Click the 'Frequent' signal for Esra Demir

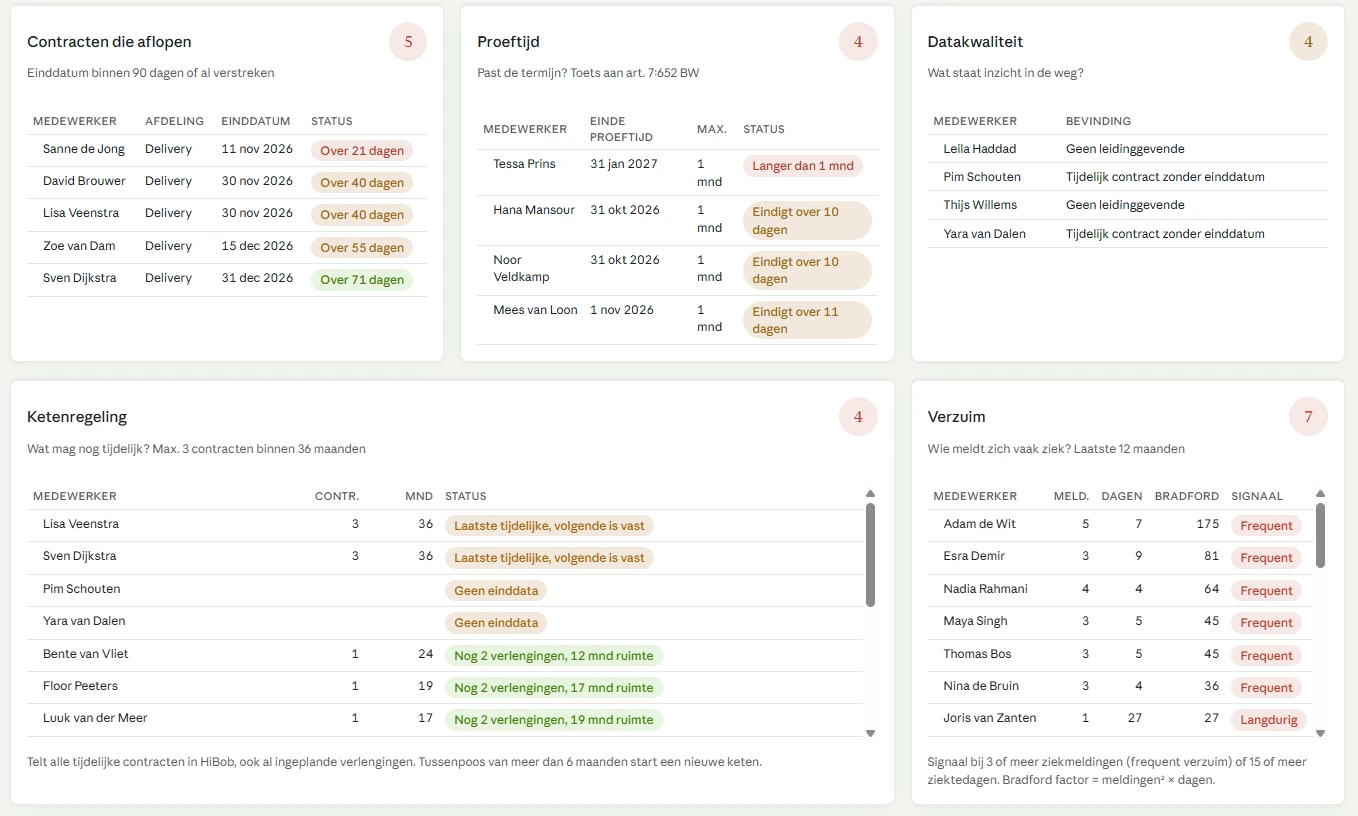tap(1267, 558)
